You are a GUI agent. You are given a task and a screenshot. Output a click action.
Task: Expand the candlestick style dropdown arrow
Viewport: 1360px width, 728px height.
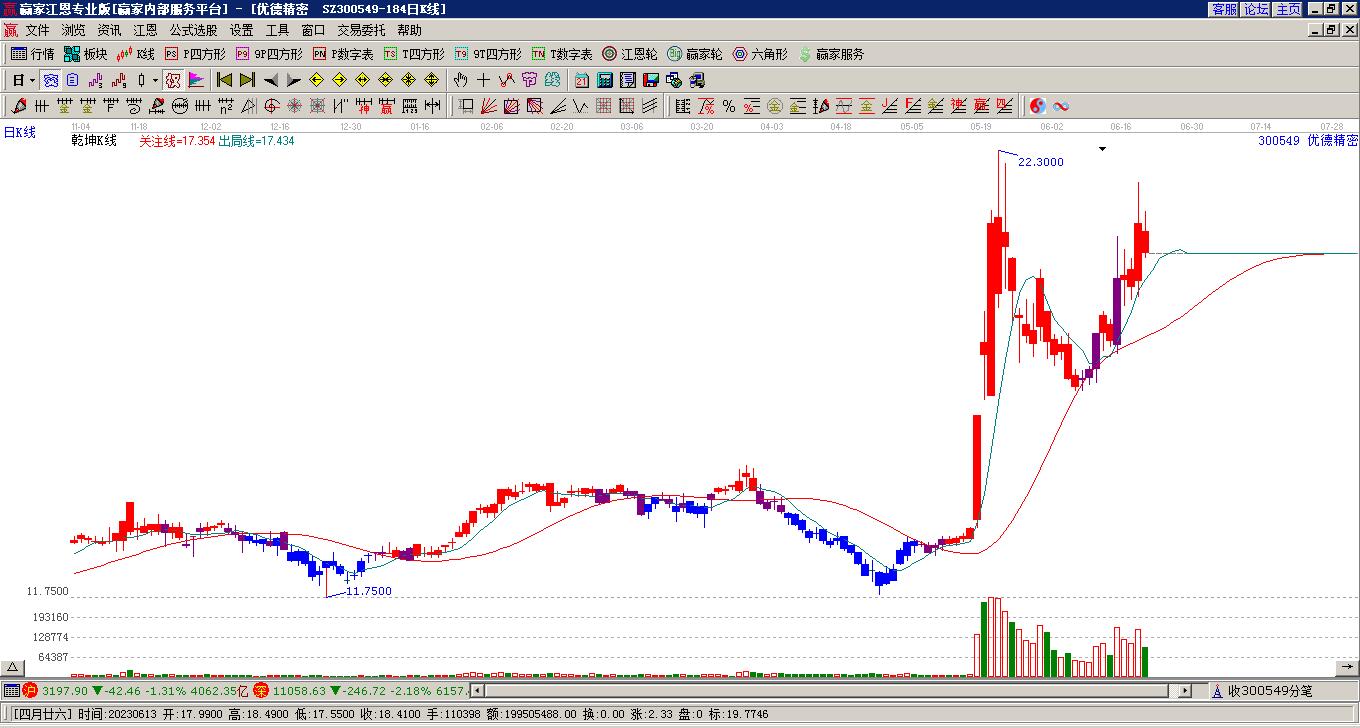[x=155, y=80]
